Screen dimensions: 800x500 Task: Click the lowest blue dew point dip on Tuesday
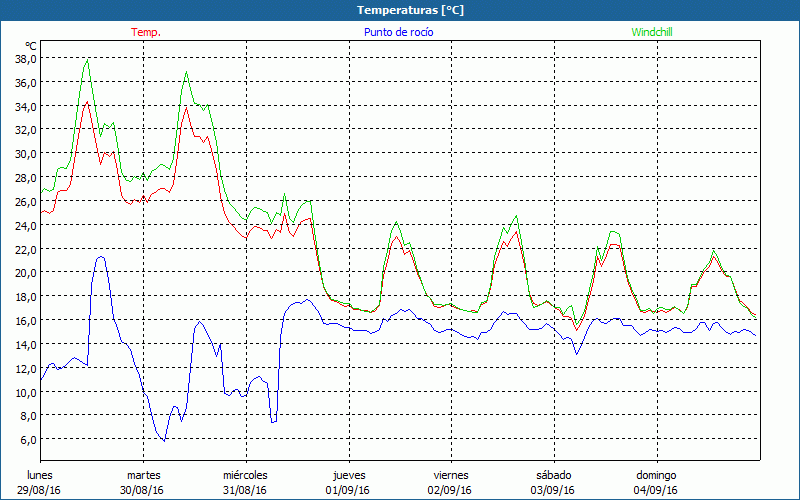[x=164, y=439]
